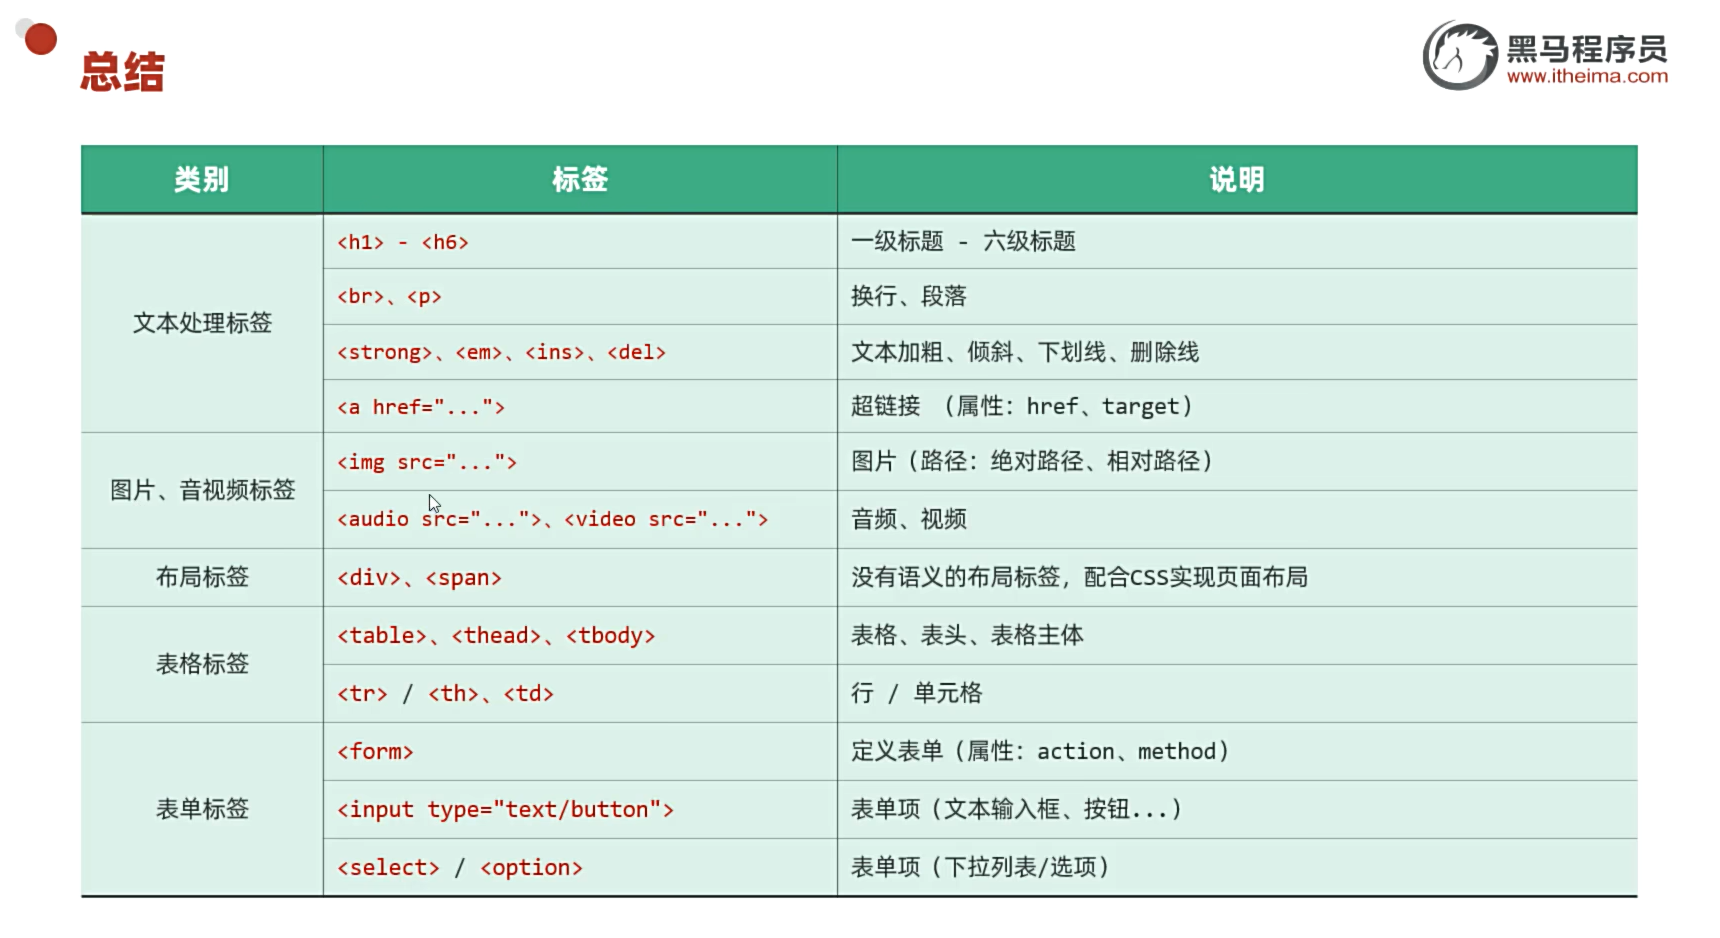This screenshot has width=1720, height=938.
Task: Open the www.itheima.com link
Action: pos(1587,76)
